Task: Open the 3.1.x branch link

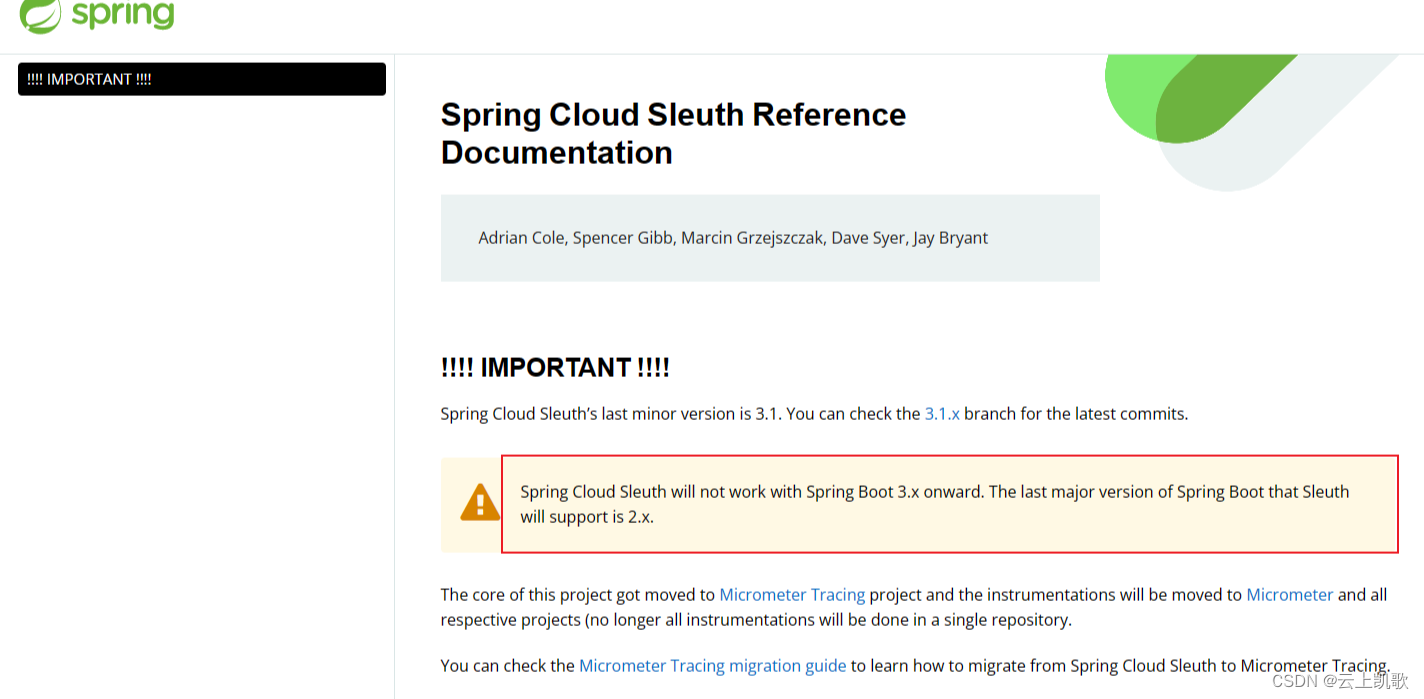Action: click(941, 413)
